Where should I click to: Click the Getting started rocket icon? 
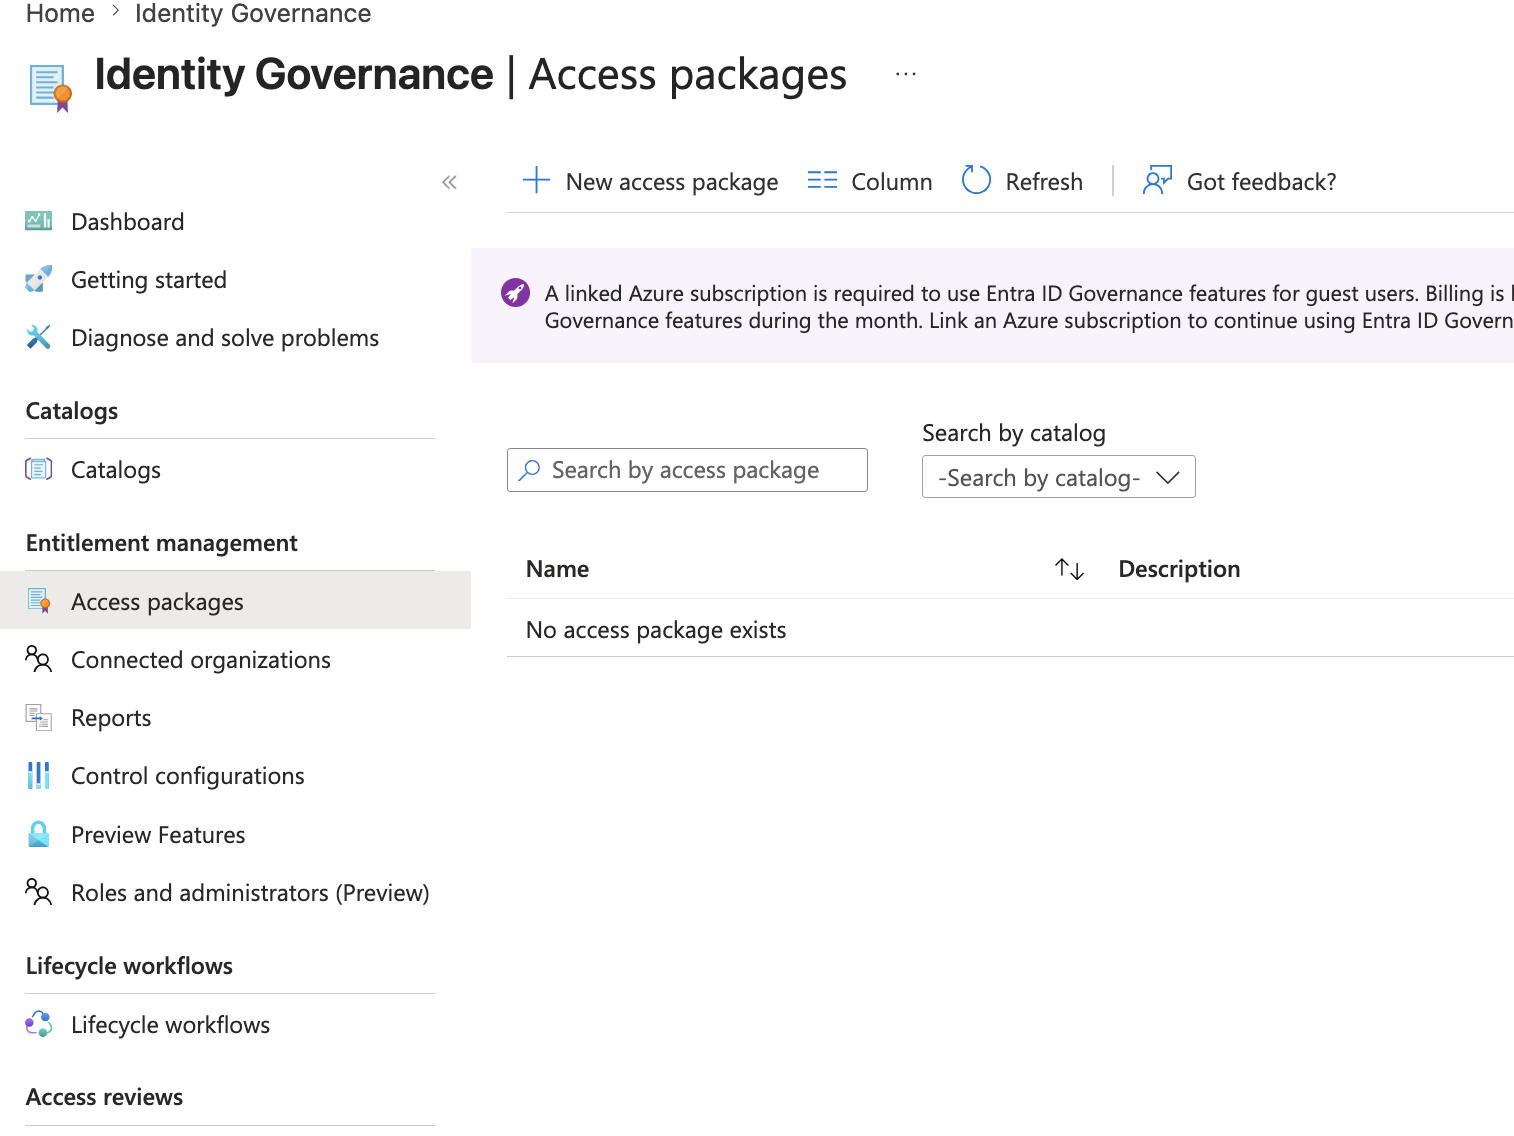(x=38, y=279)
